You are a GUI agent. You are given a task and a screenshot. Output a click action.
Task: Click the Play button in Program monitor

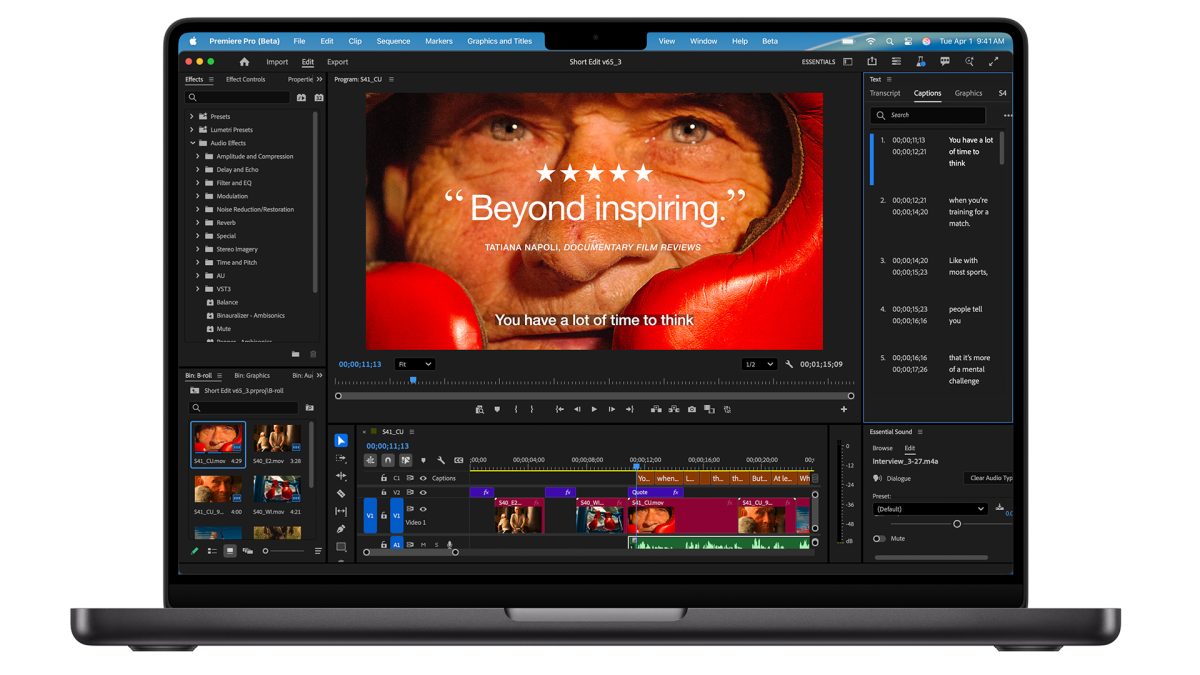[x=594, y=409]
